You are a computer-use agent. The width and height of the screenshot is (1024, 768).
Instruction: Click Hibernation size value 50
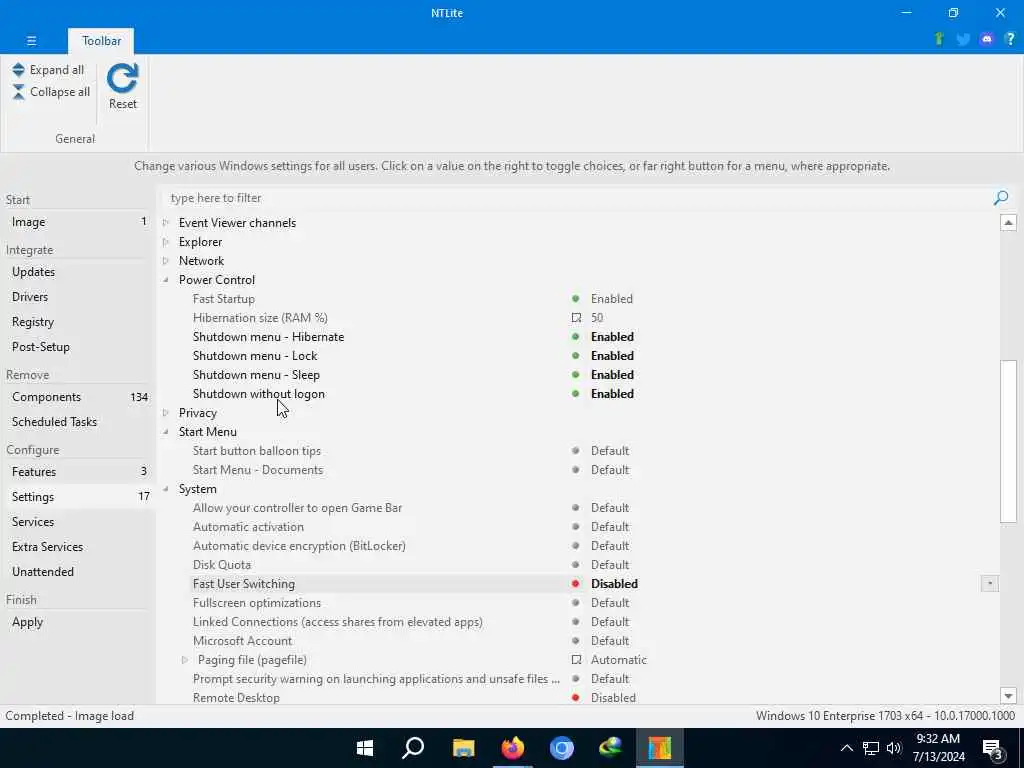pos(596,317)
